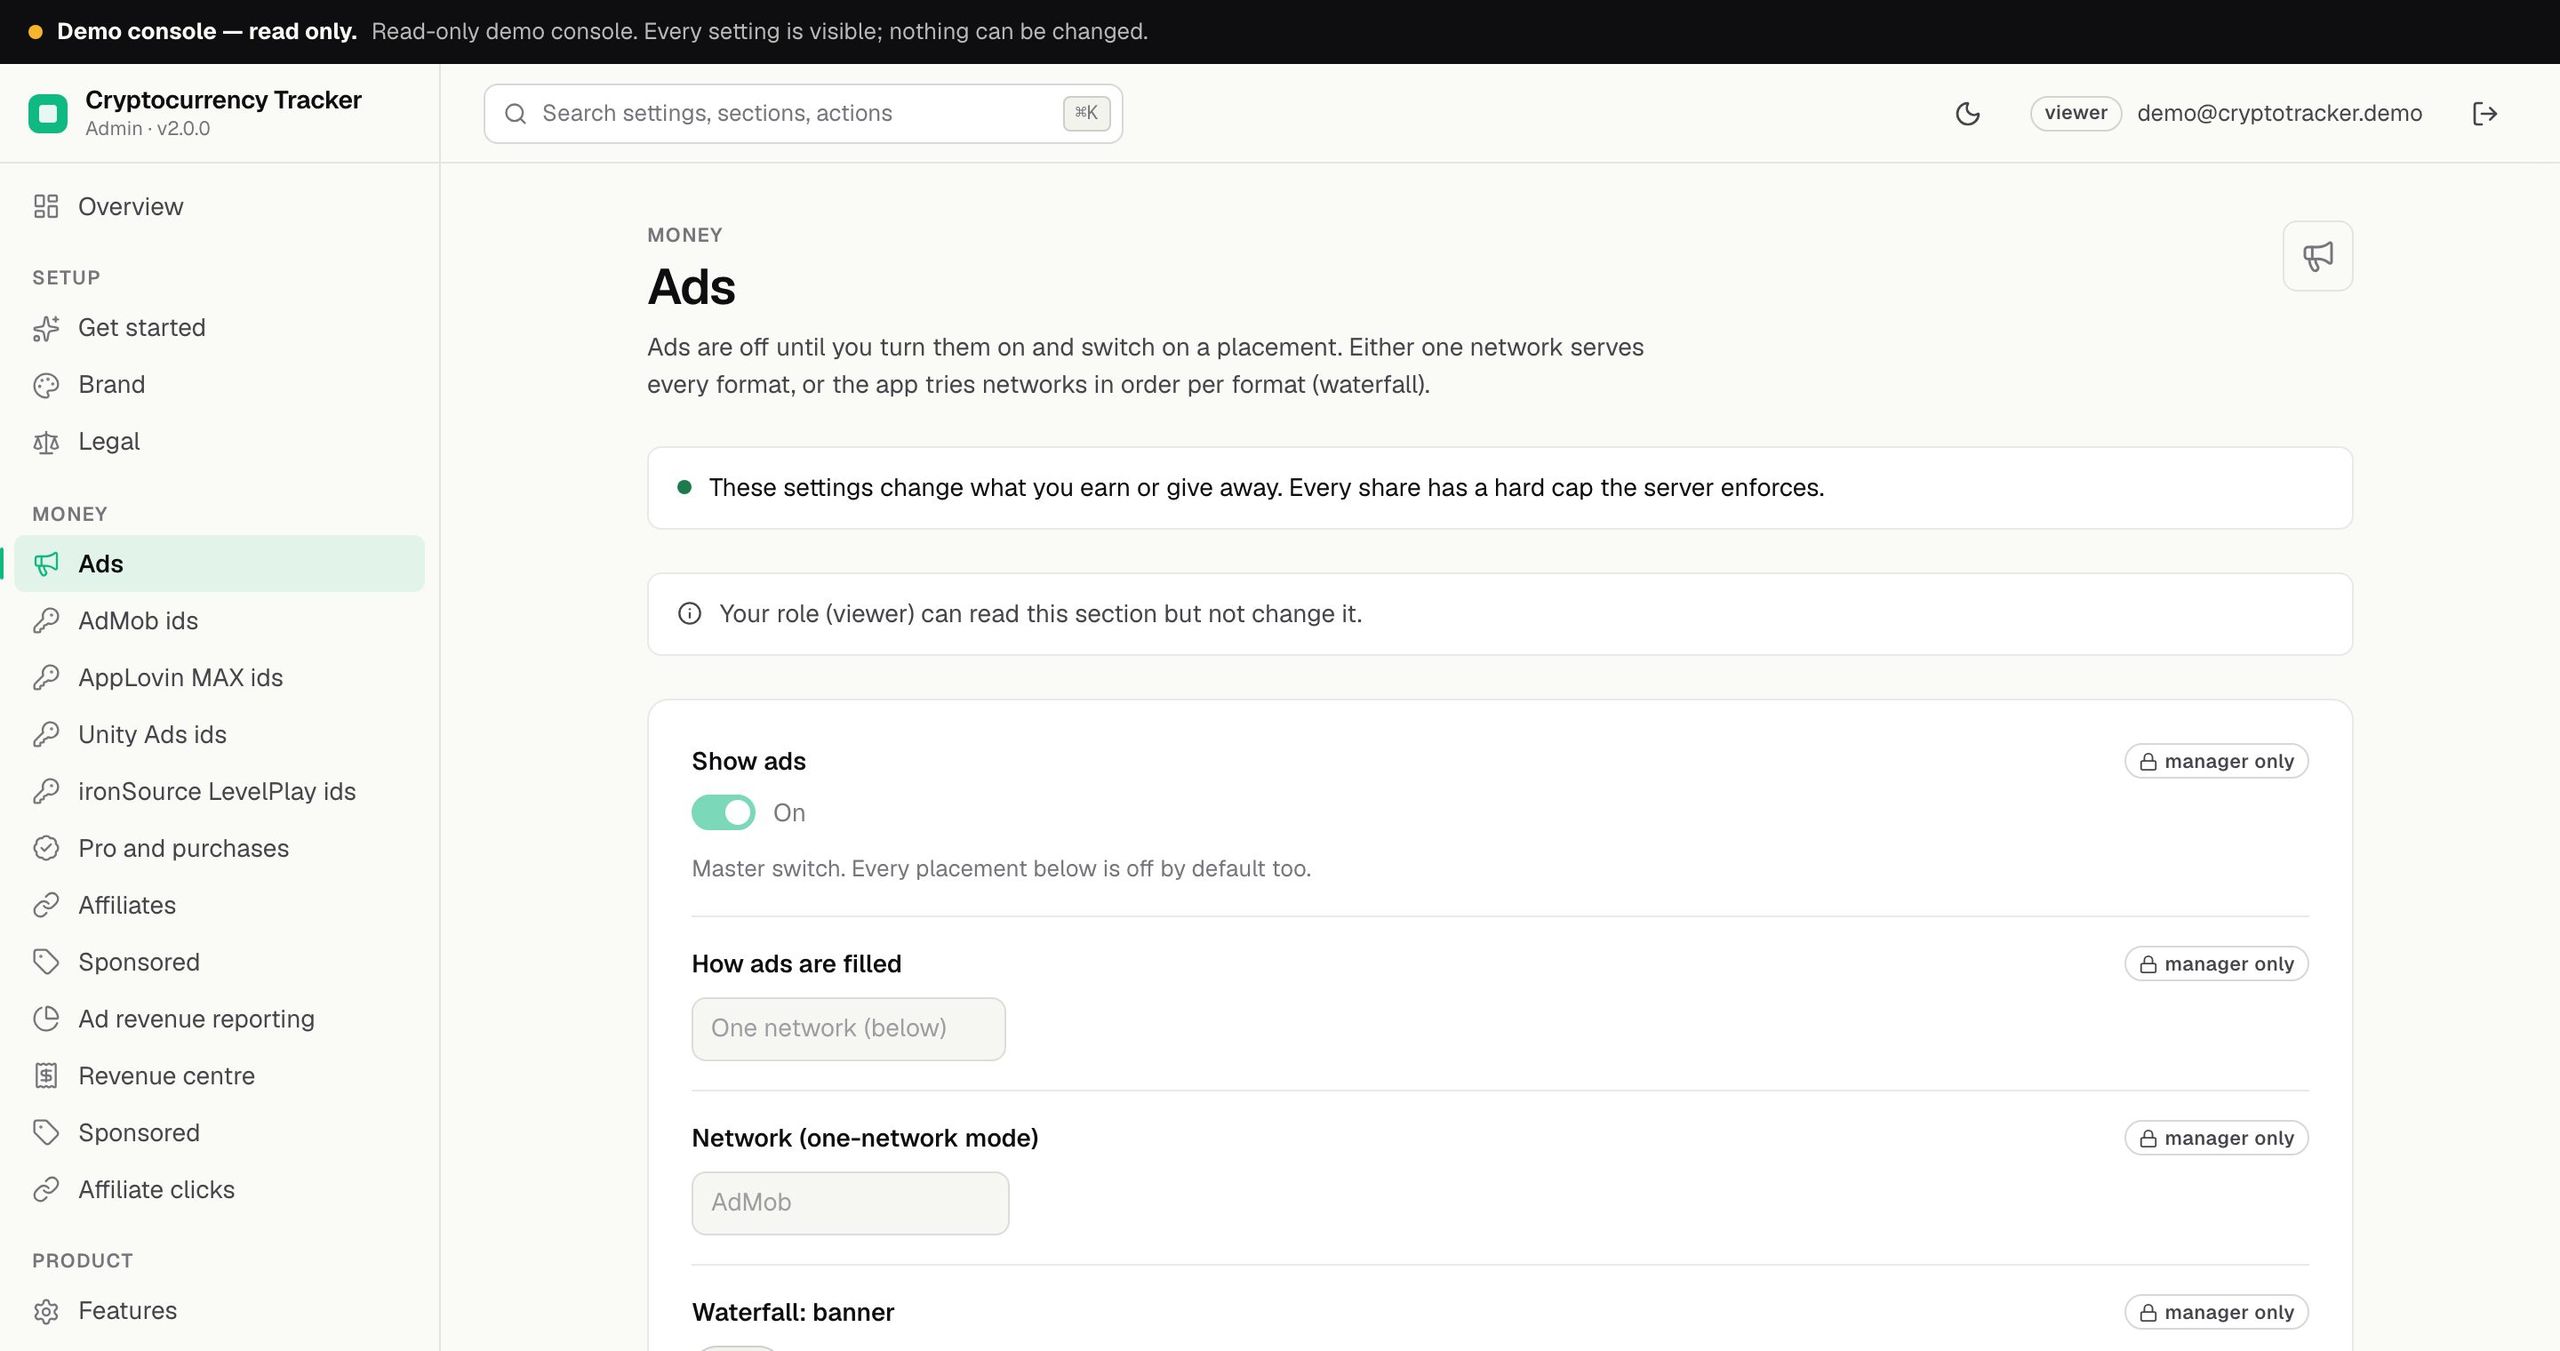Click the Waterfall: banner label
Screen dimensions: 2560x1351
click(x=793, y=1313)
